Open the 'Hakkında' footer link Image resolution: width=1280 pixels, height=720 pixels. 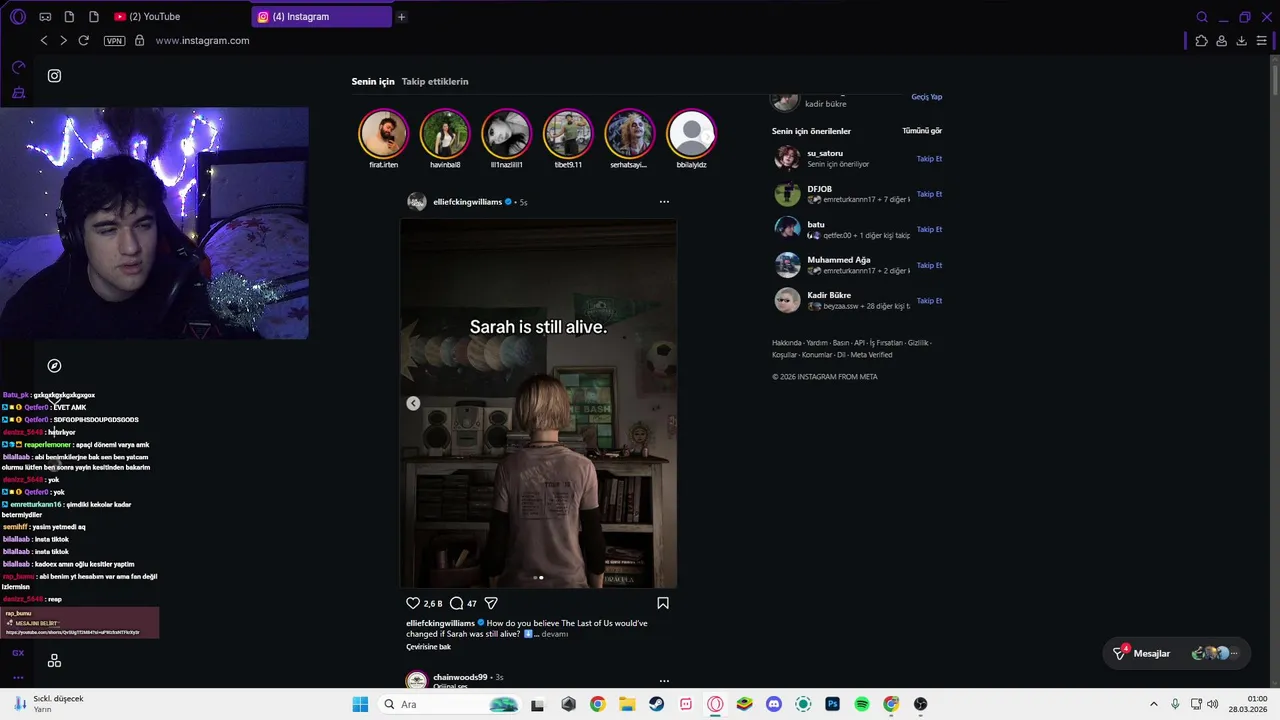click(x=787, y=343)
